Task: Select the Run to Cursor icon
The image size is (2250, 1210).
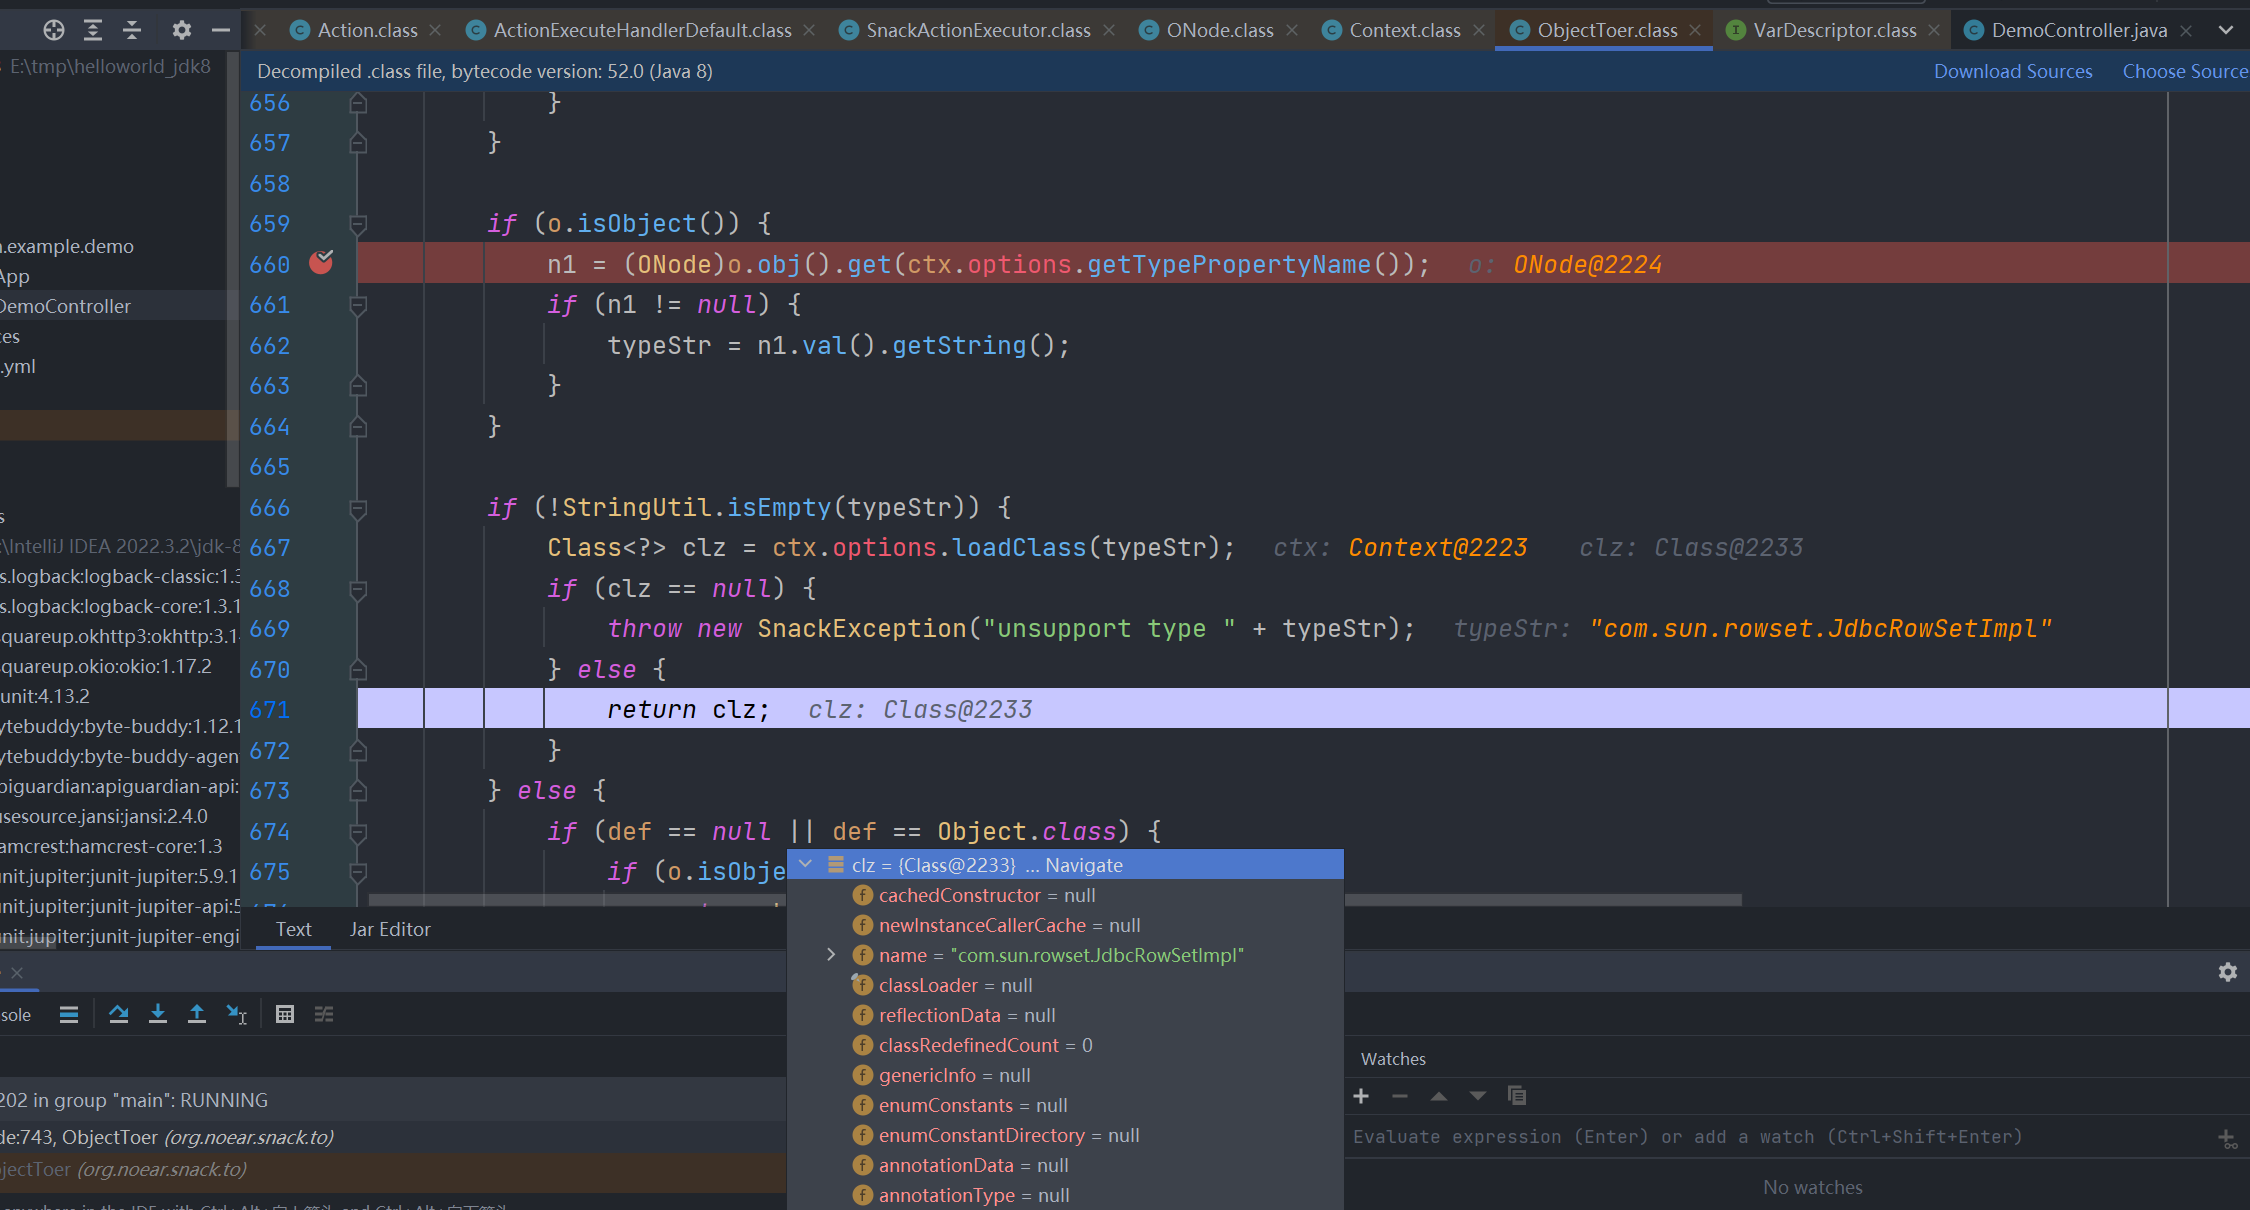Action: (236, 1014)
